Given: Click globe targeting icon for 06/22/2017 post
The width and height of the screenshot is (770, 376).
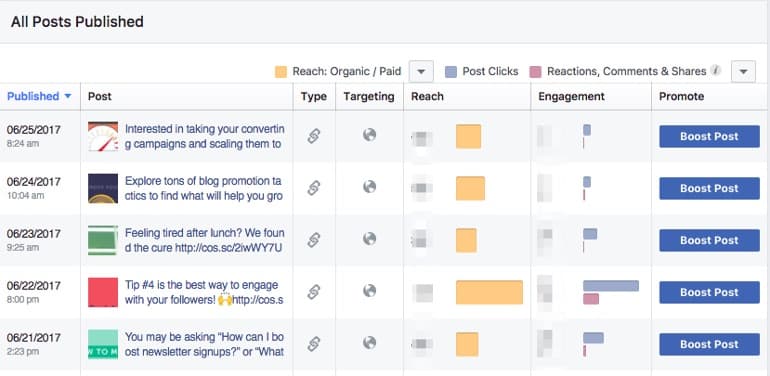Looking at the screenshot, I should 369,291.
